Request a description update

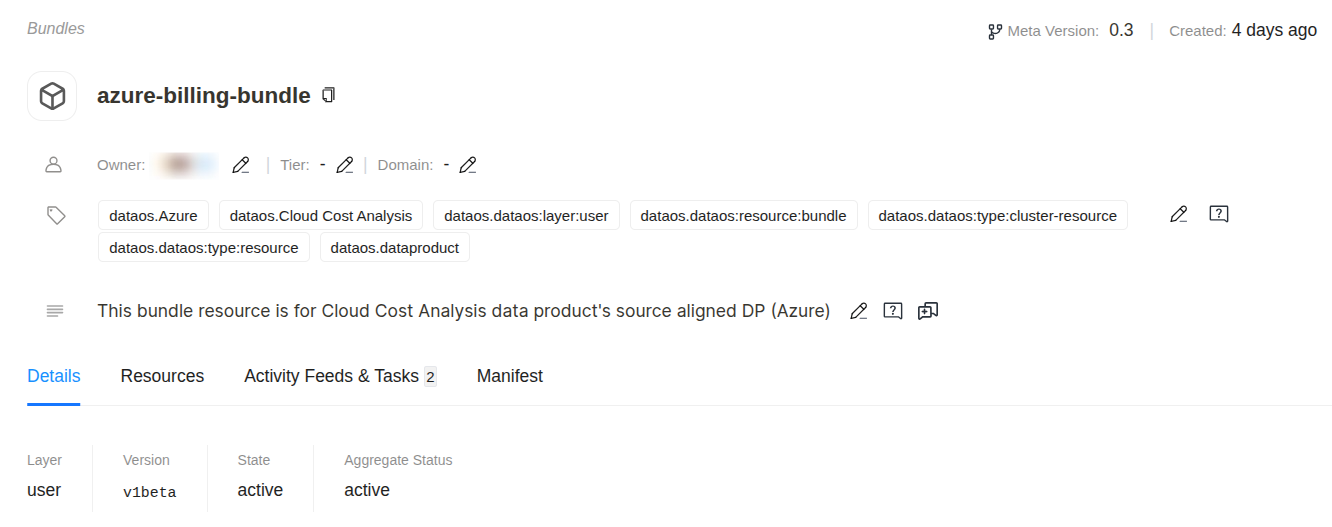pyautogui.click(x=893, y=311)
